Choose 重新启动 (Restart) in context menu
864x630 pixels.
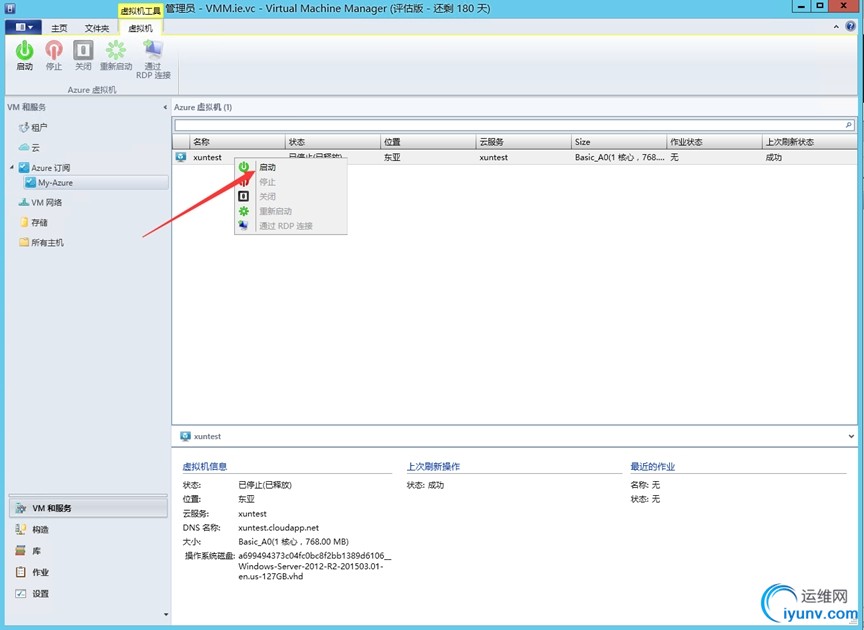tap(291, 211)
